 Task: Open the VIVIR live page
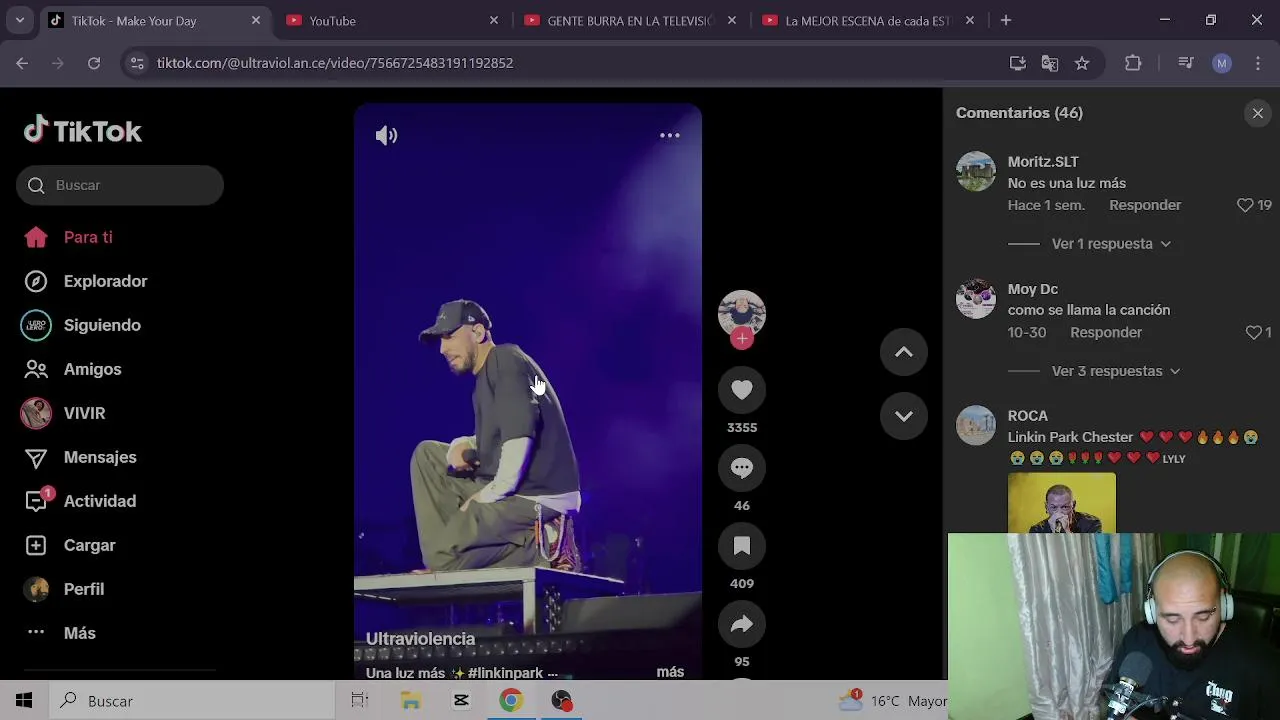84,413
